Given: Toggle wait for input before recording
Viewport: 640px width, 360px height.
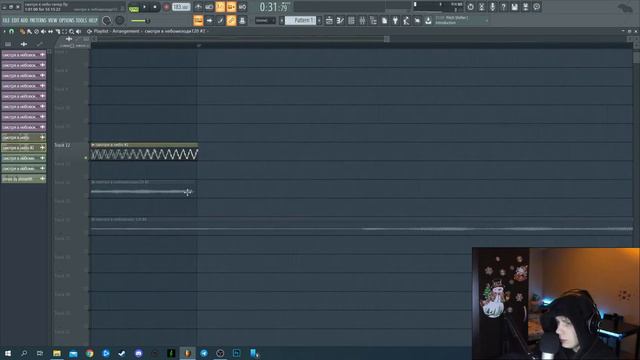Looking at the screenshot, I should 209,7.
